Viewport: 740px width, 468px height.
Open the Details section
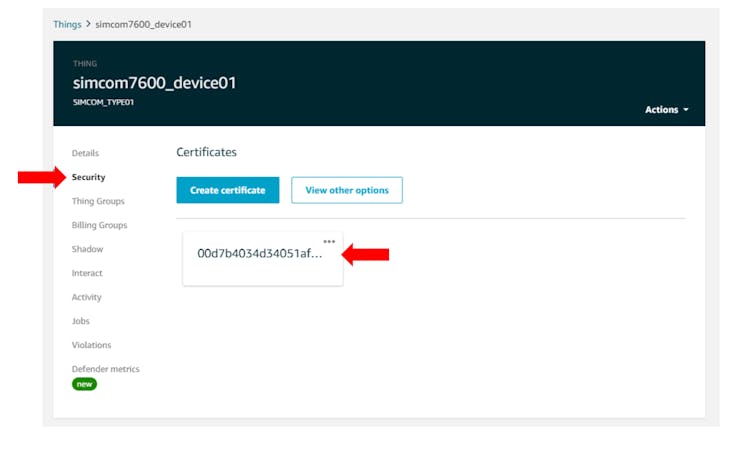(x=85, y=153)
